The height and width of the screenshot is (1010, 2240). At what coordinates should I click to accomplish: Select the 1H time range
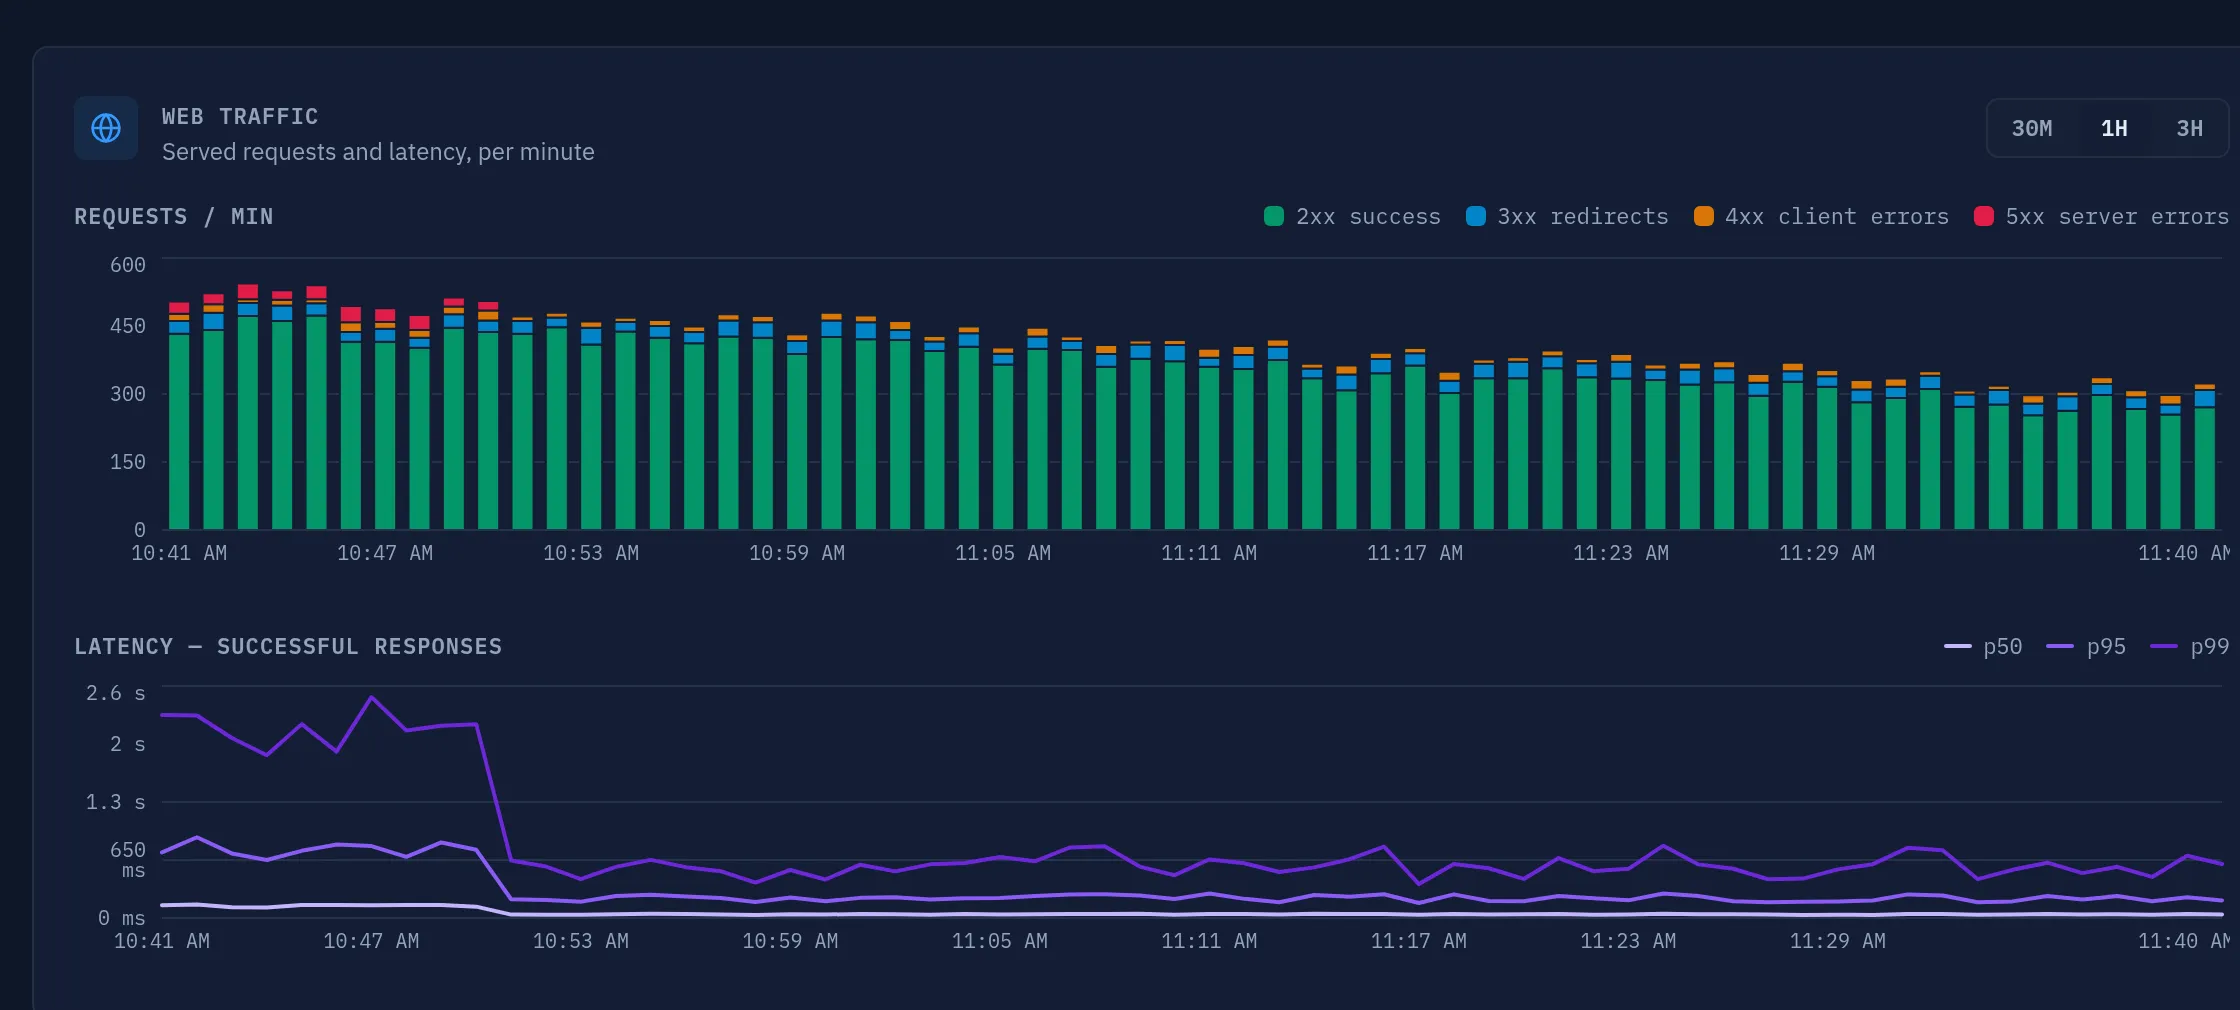pyautogui.click(x=2114, y=128)
